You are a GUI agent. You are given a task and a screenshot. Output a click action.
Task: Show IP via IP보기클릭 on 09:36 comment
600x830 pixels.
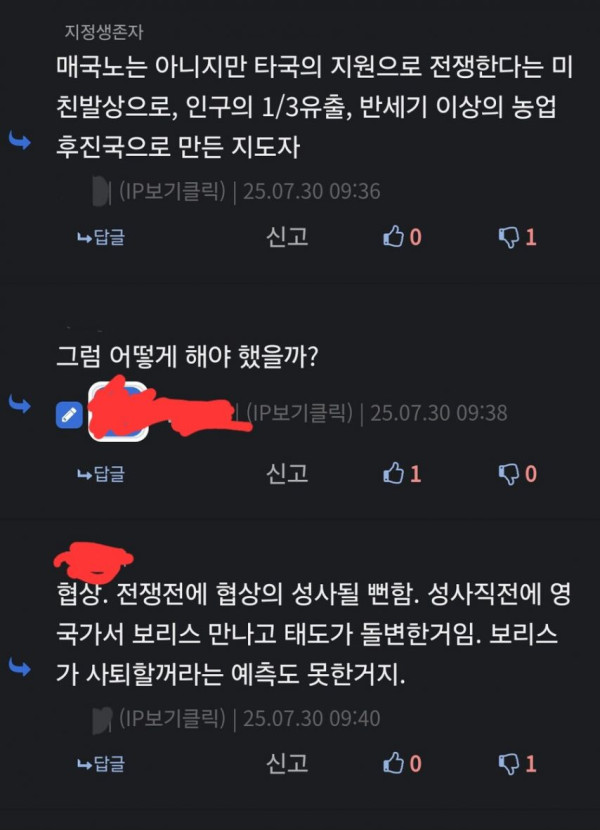tap(172, 191)
